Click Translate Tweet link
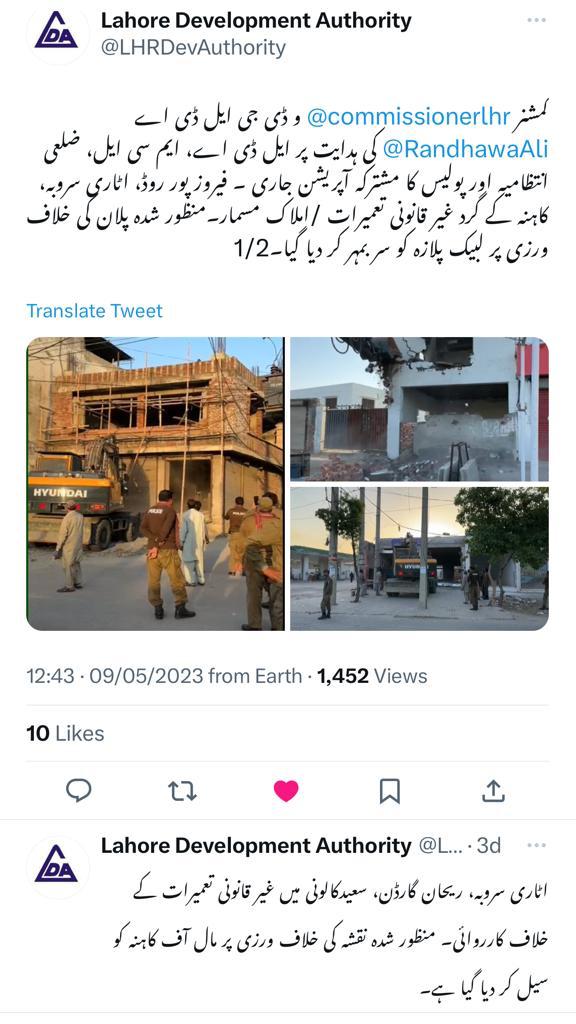 click(x=94, y=311)
